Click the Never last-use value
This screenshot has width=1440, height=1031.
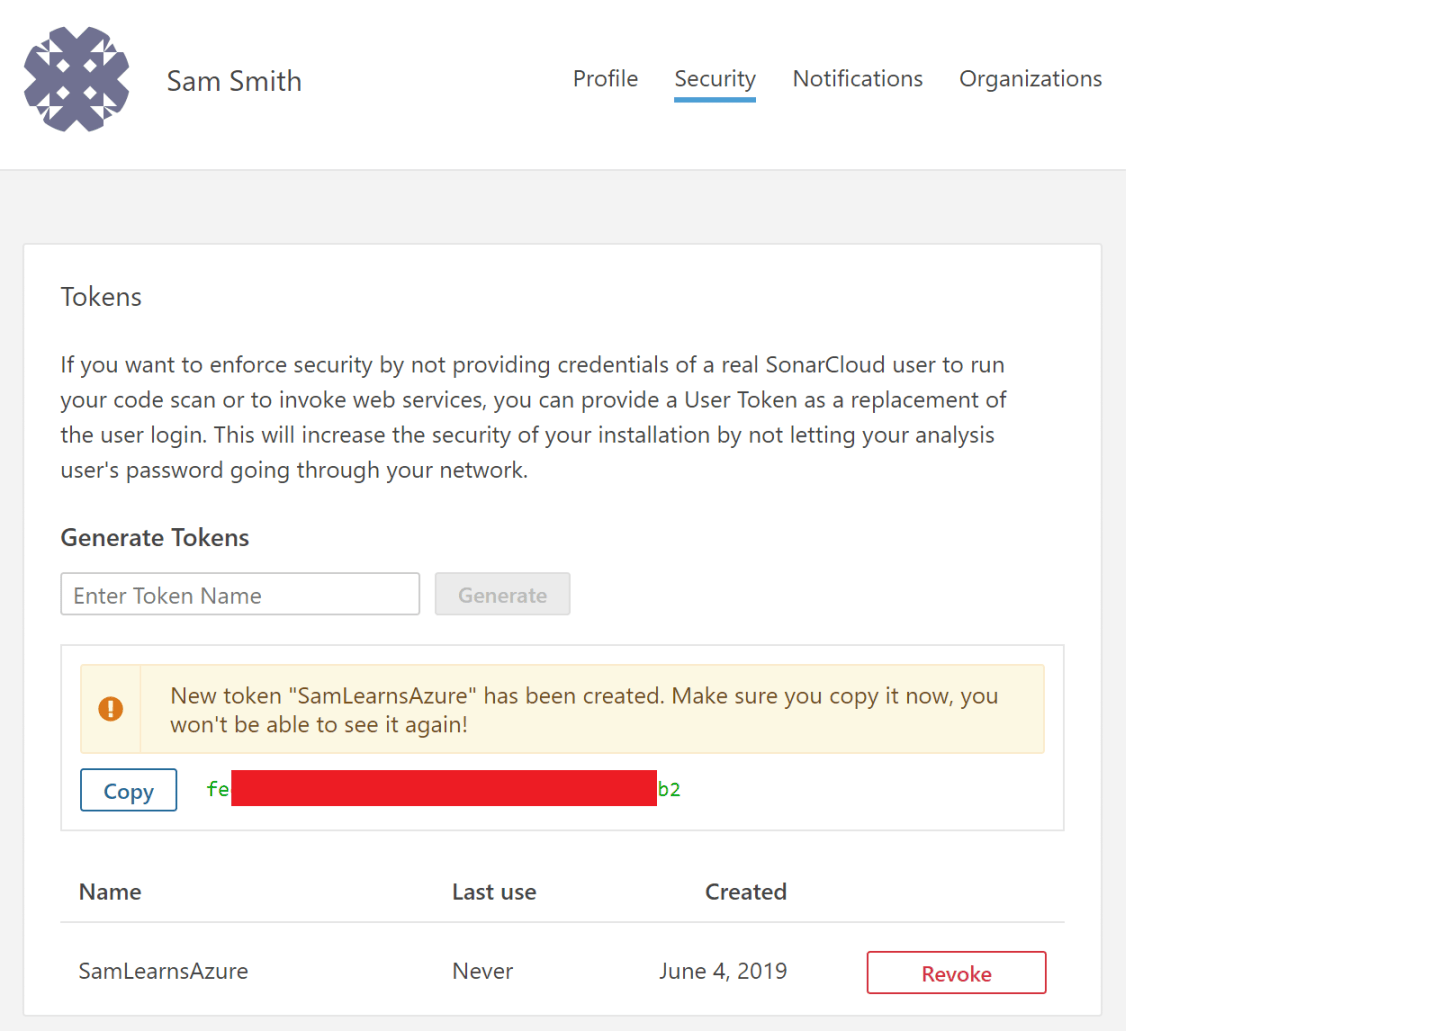[482, 971]
